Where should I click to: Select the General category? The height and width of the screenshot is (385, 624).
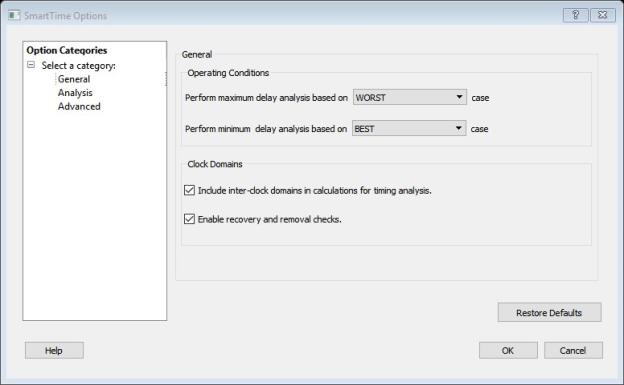coord(74,79)
